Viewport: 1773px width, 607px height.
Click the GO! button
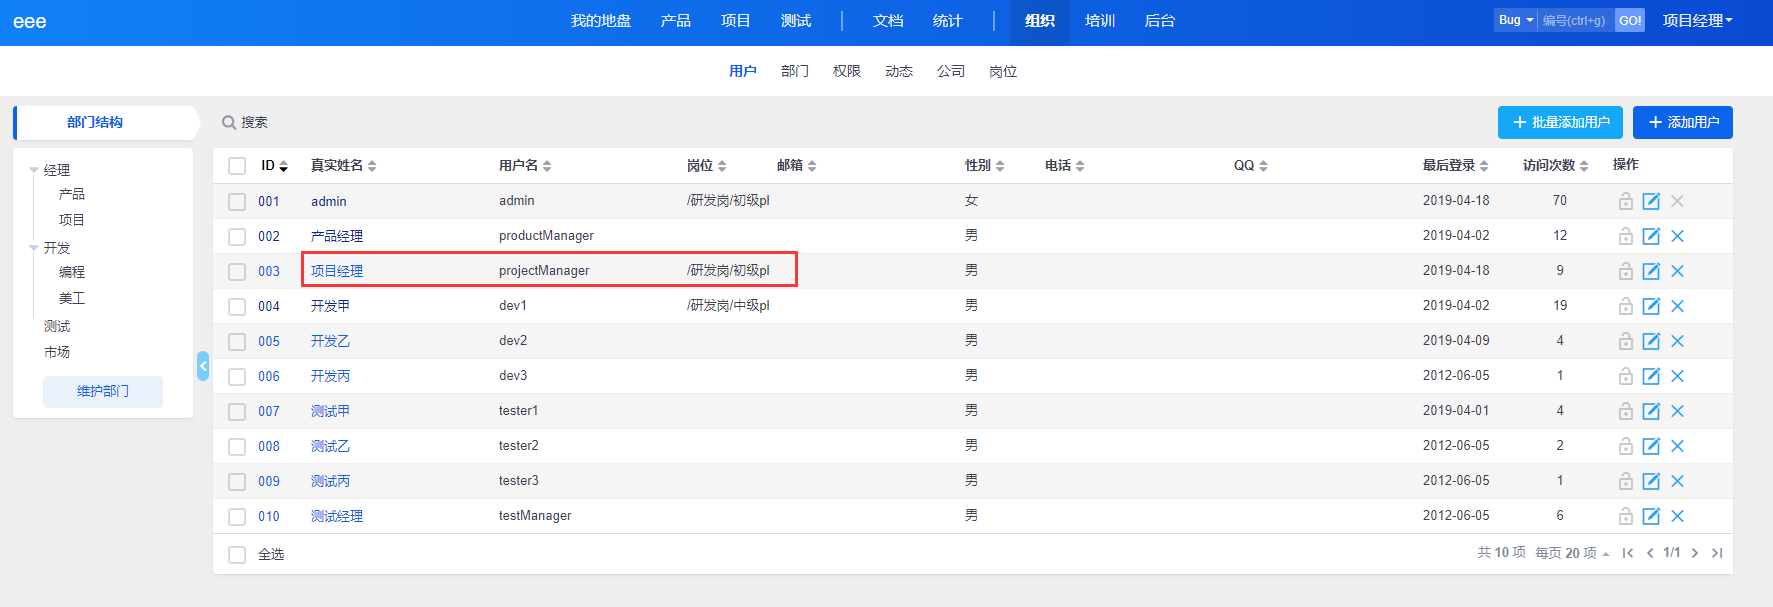[1630, 20]
